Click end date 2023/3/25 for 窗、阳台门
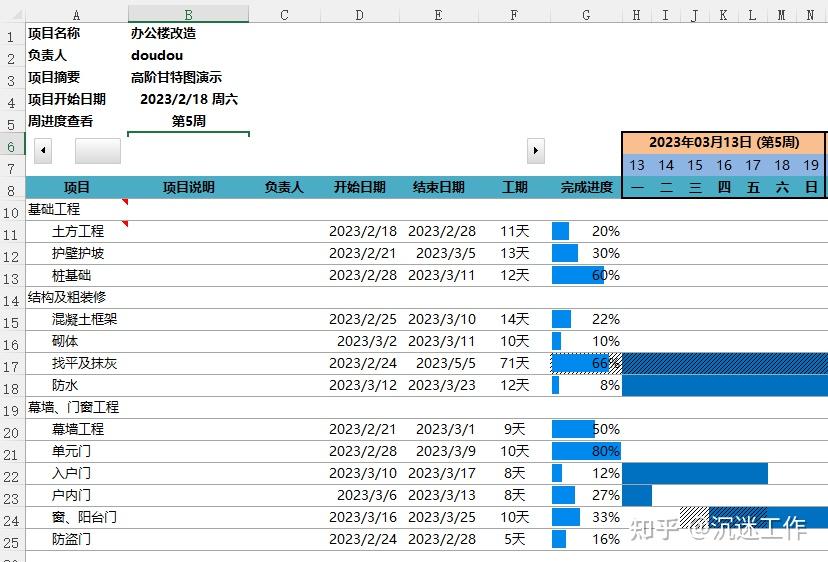This screenshot has width=828, height=562. point(438,518)
